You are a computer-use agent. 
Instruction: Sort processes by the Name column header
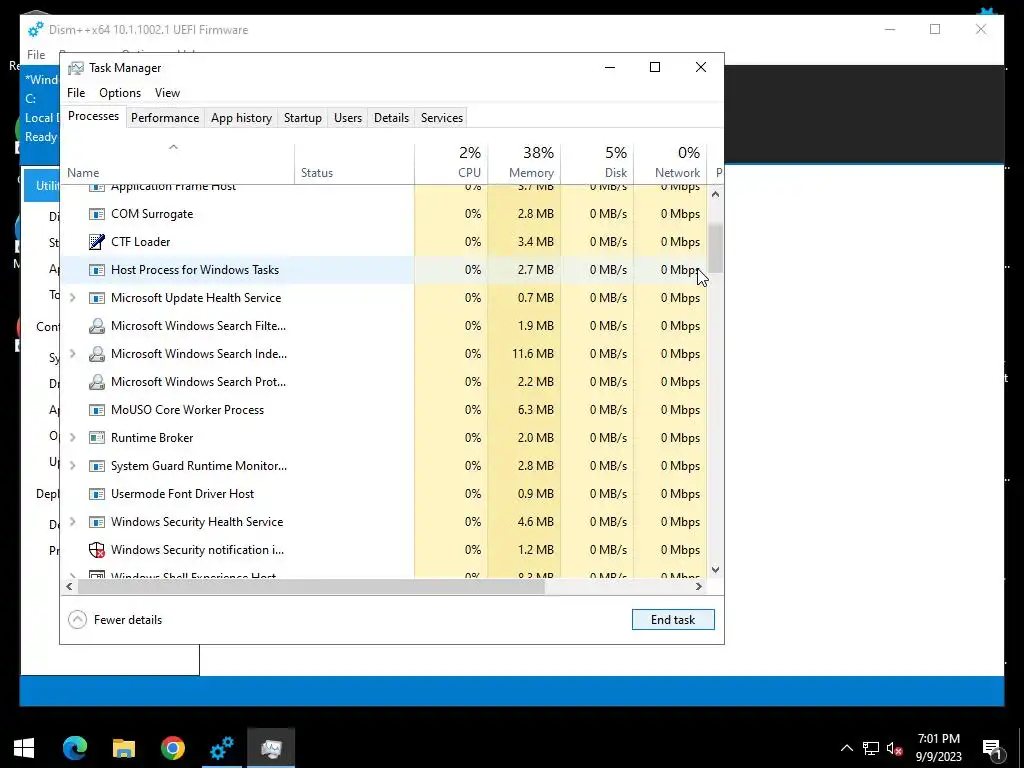177,164
